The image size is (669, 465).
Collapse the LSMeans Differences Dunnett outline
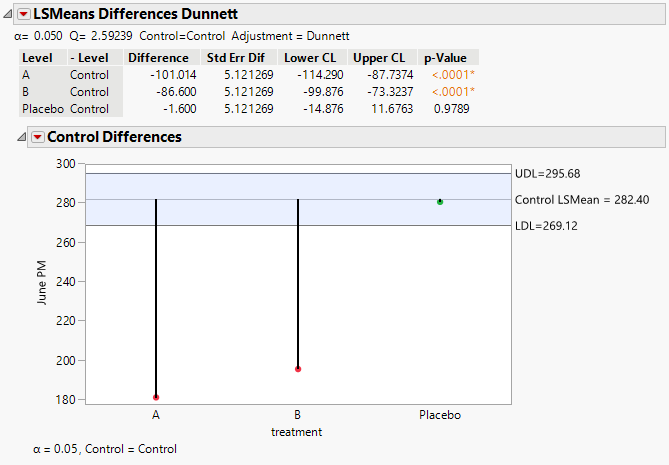pos(9,15)
